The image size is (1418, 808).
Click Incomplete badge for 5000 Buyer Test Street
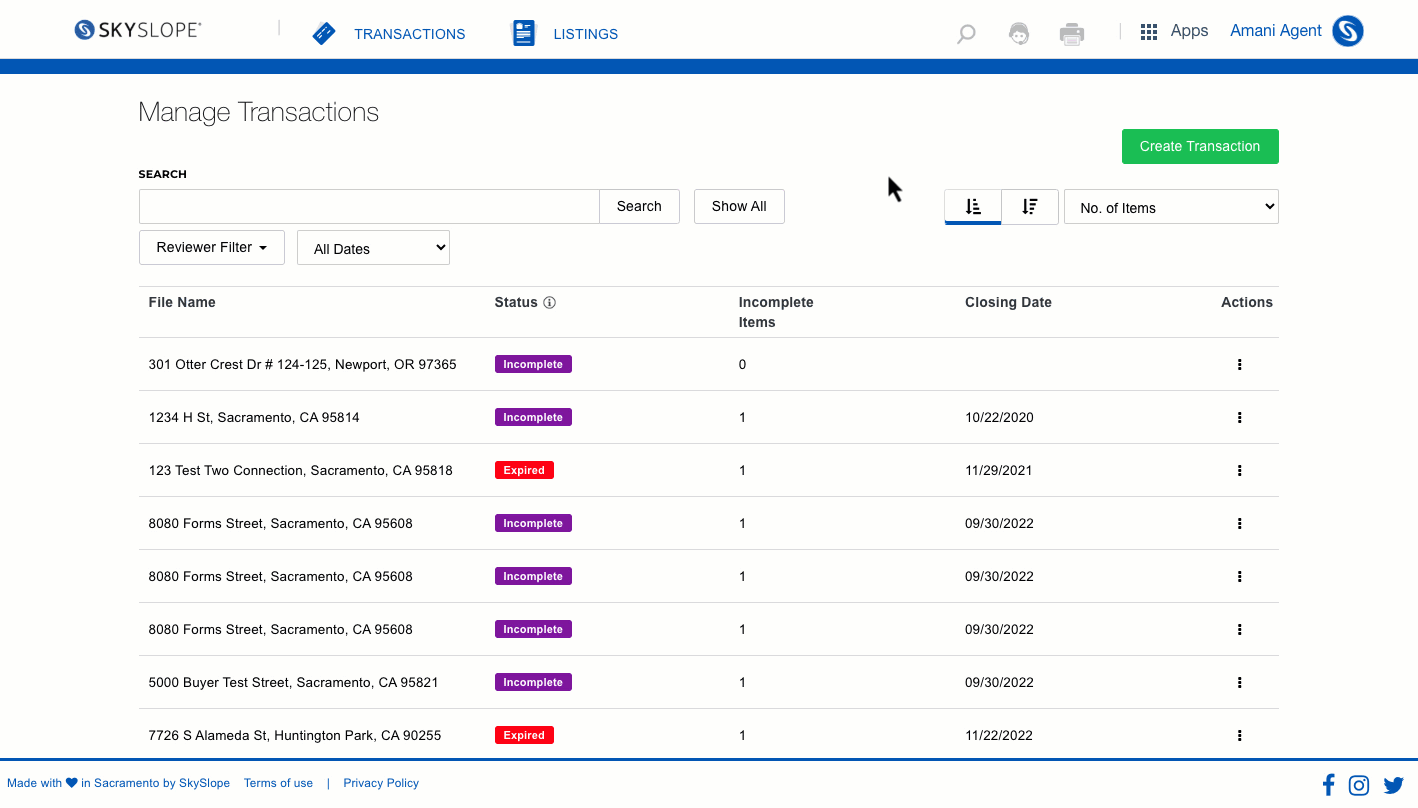pos(533,682)
